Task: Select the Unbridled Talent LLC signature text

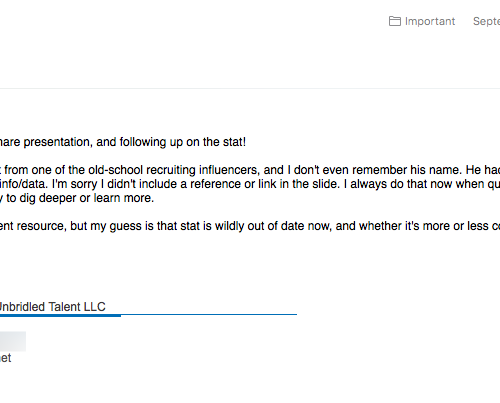Action: (52, 307)
